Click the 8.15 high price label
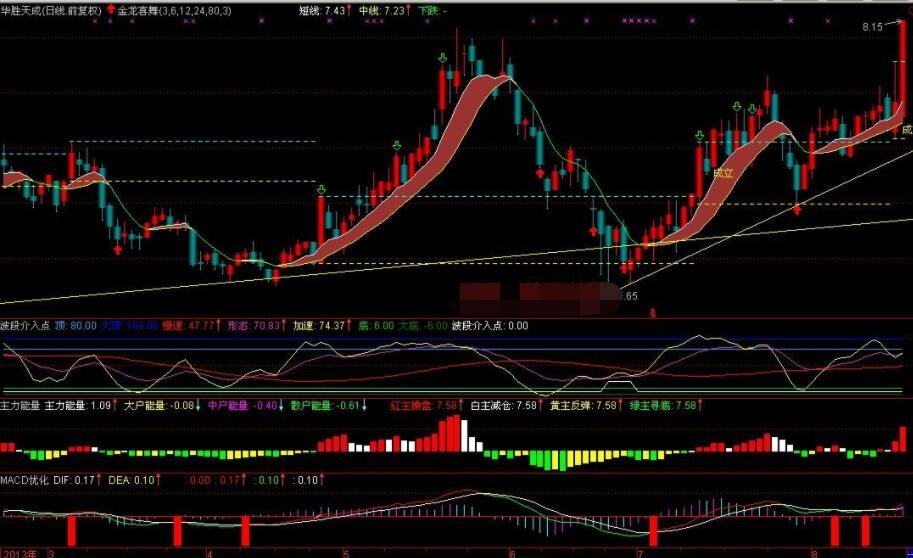 pos(873,28)
